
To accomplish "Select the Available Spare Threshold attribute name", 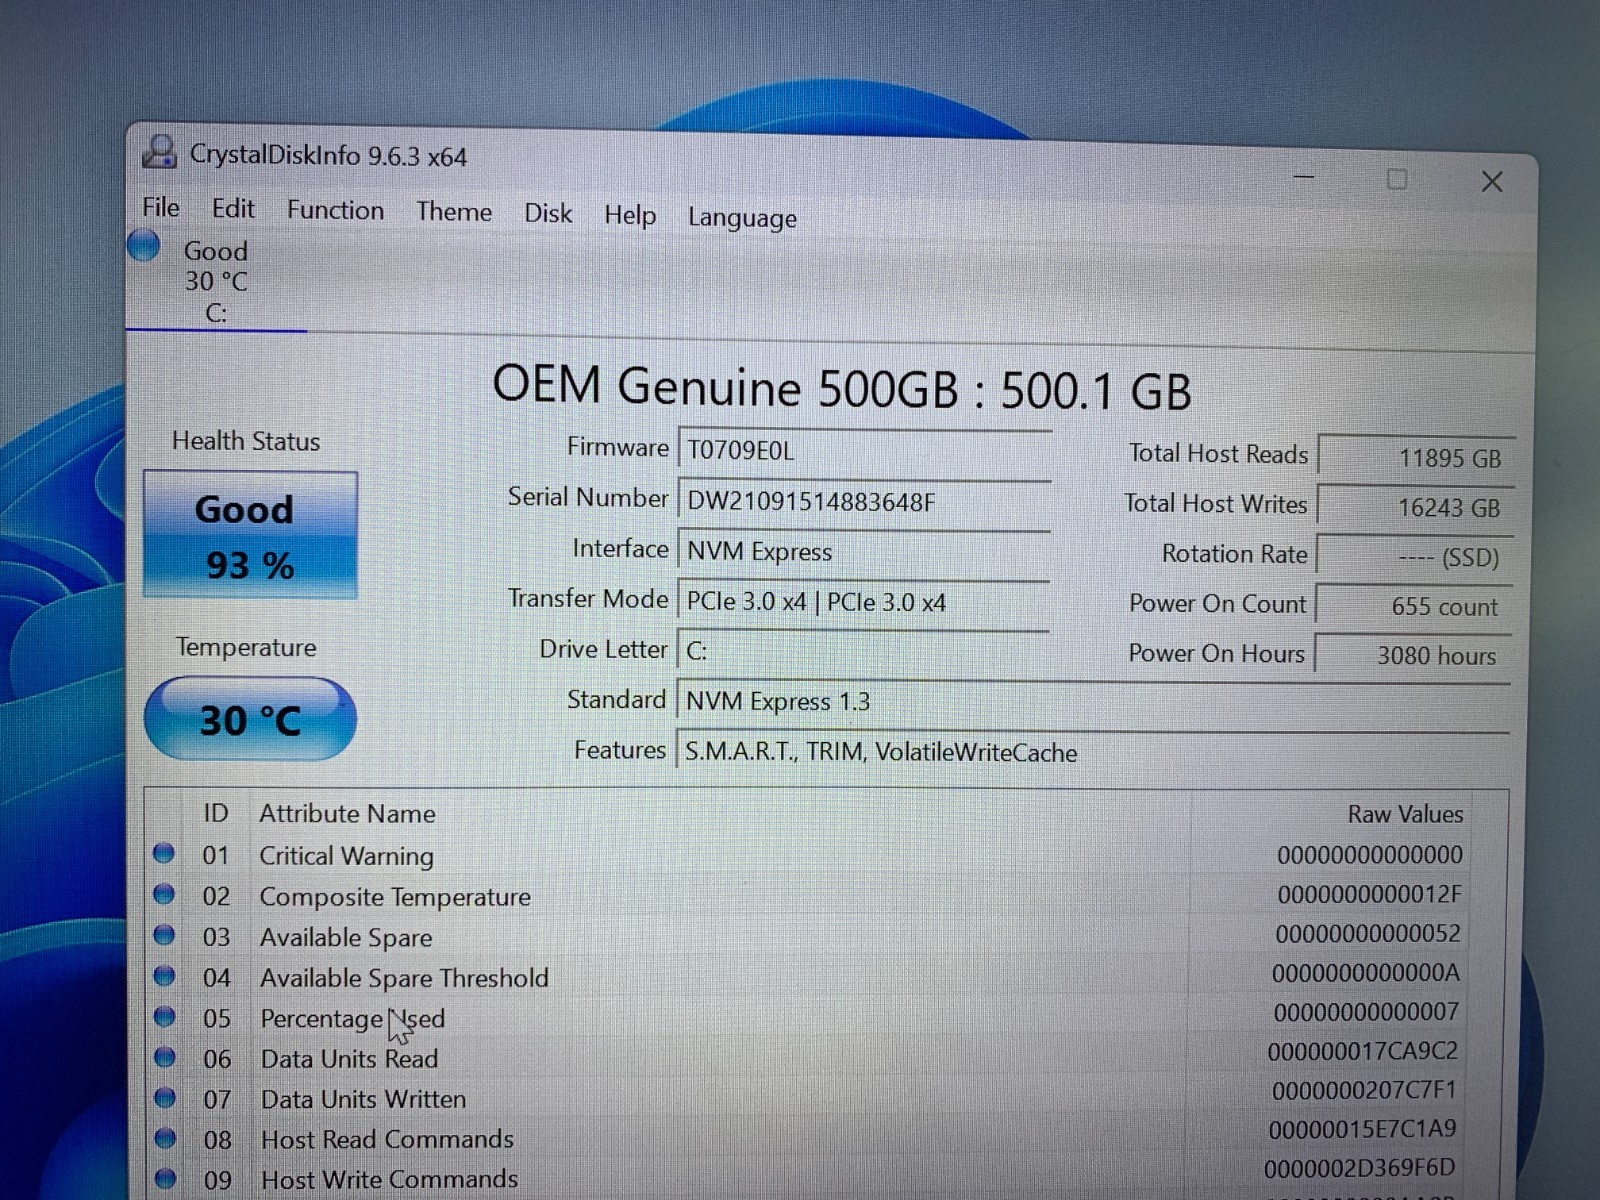I will [x=404, y=977].
